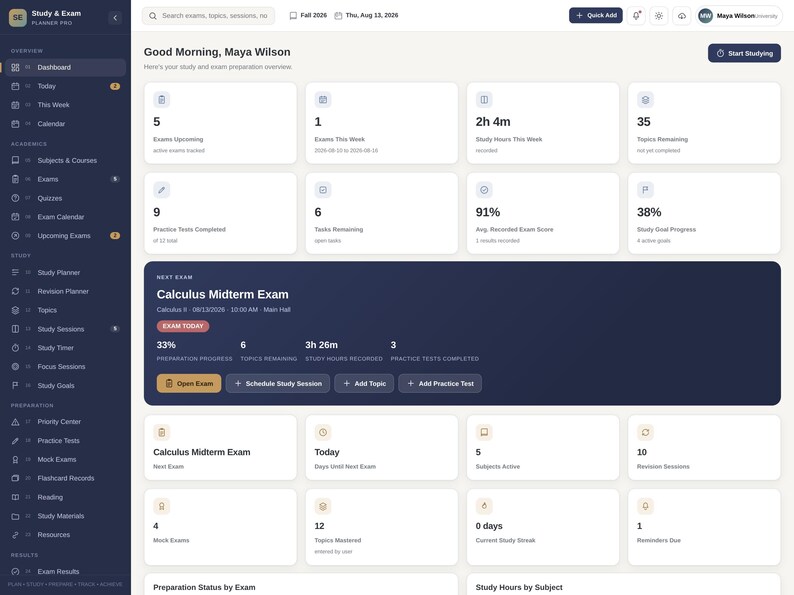Screen dimensions: 794x595
Task: Open Calendar sidebar item
Action: coord(66,124)
